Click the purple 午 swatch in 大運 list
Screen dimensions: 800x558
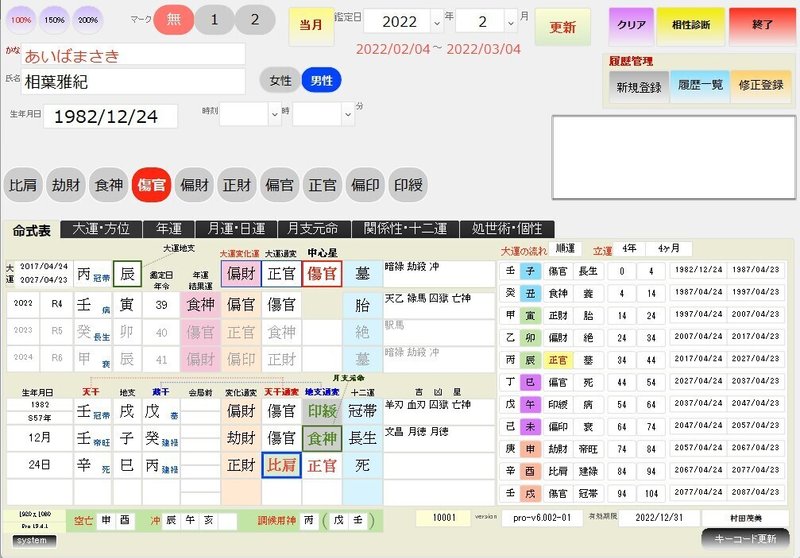coord(530,404)
